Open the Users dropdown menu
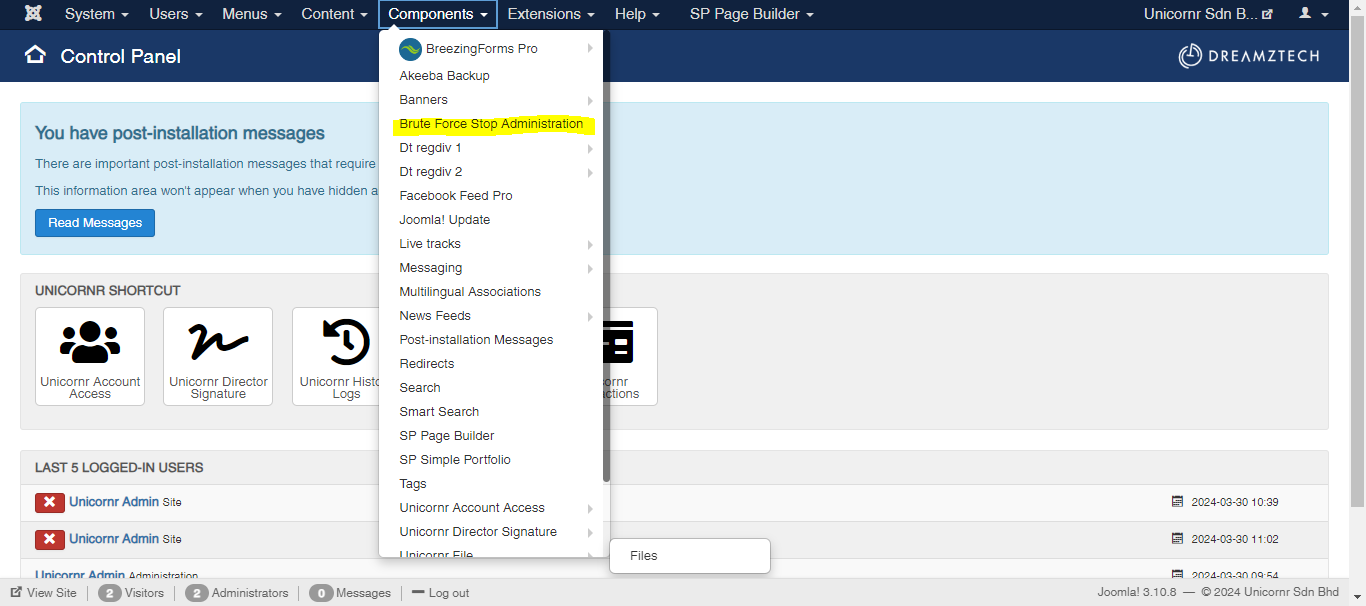The width and height of the screenshot is (1366, 606). click(x=176, y=14)
